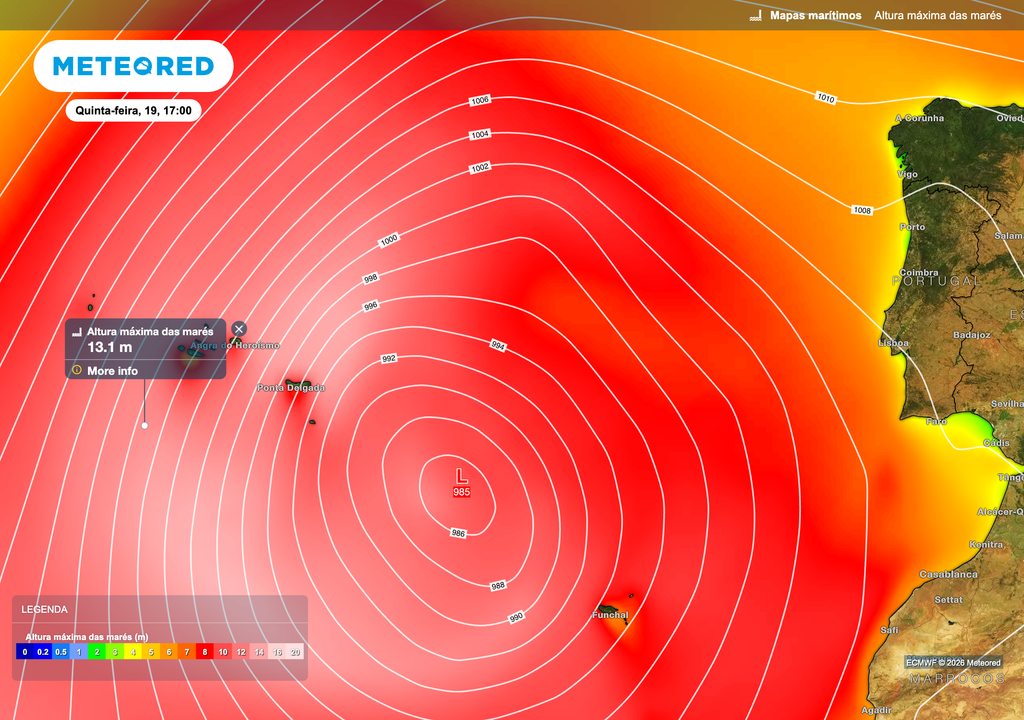Click the white map point marker dot
1024x720 pixels.
[145, 425]
